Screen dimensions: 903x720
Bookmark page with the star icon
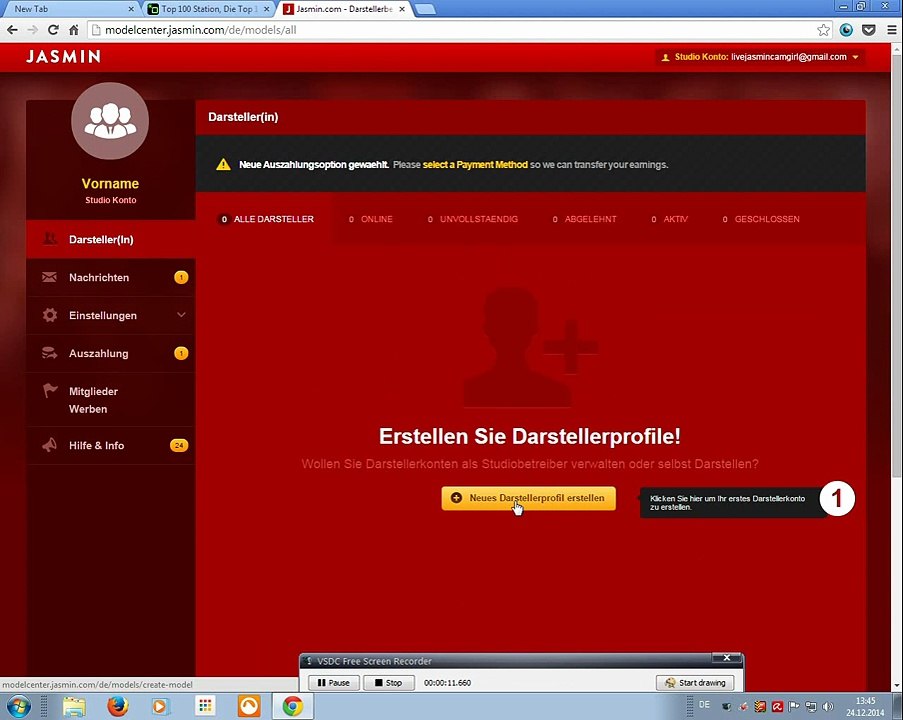point(824,30)
